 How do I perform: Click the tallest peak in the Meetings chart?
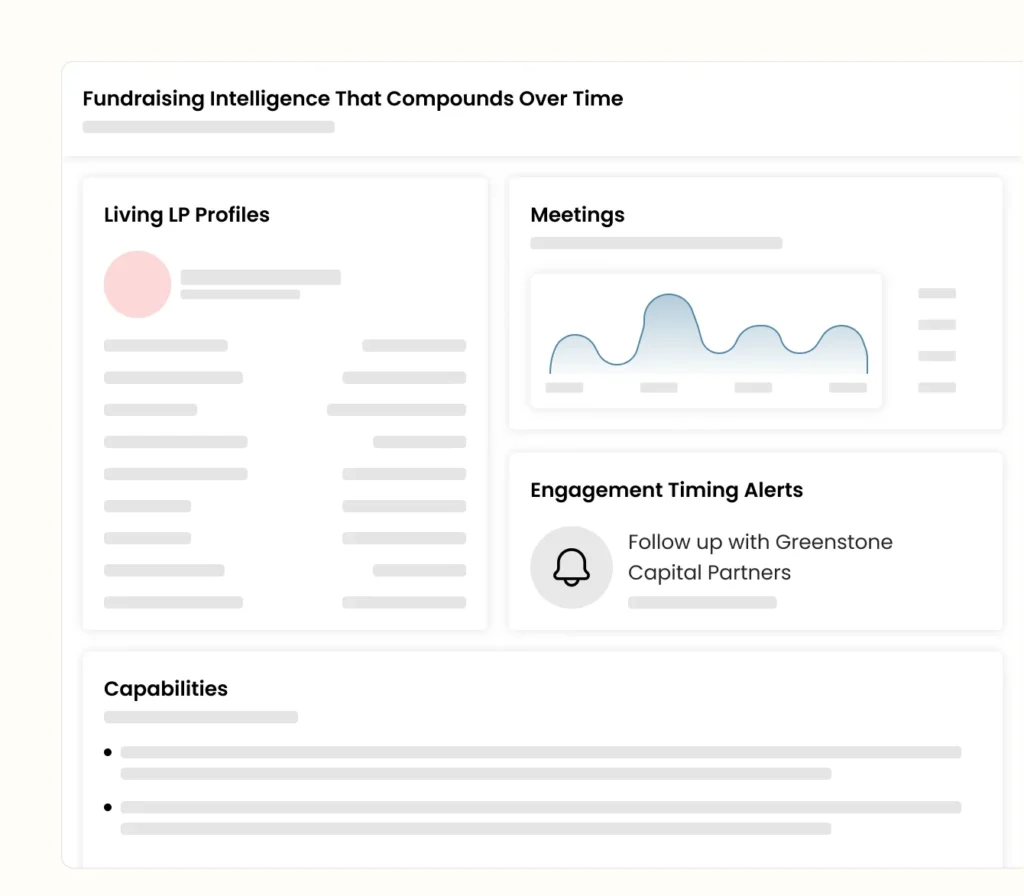(668, 297)
